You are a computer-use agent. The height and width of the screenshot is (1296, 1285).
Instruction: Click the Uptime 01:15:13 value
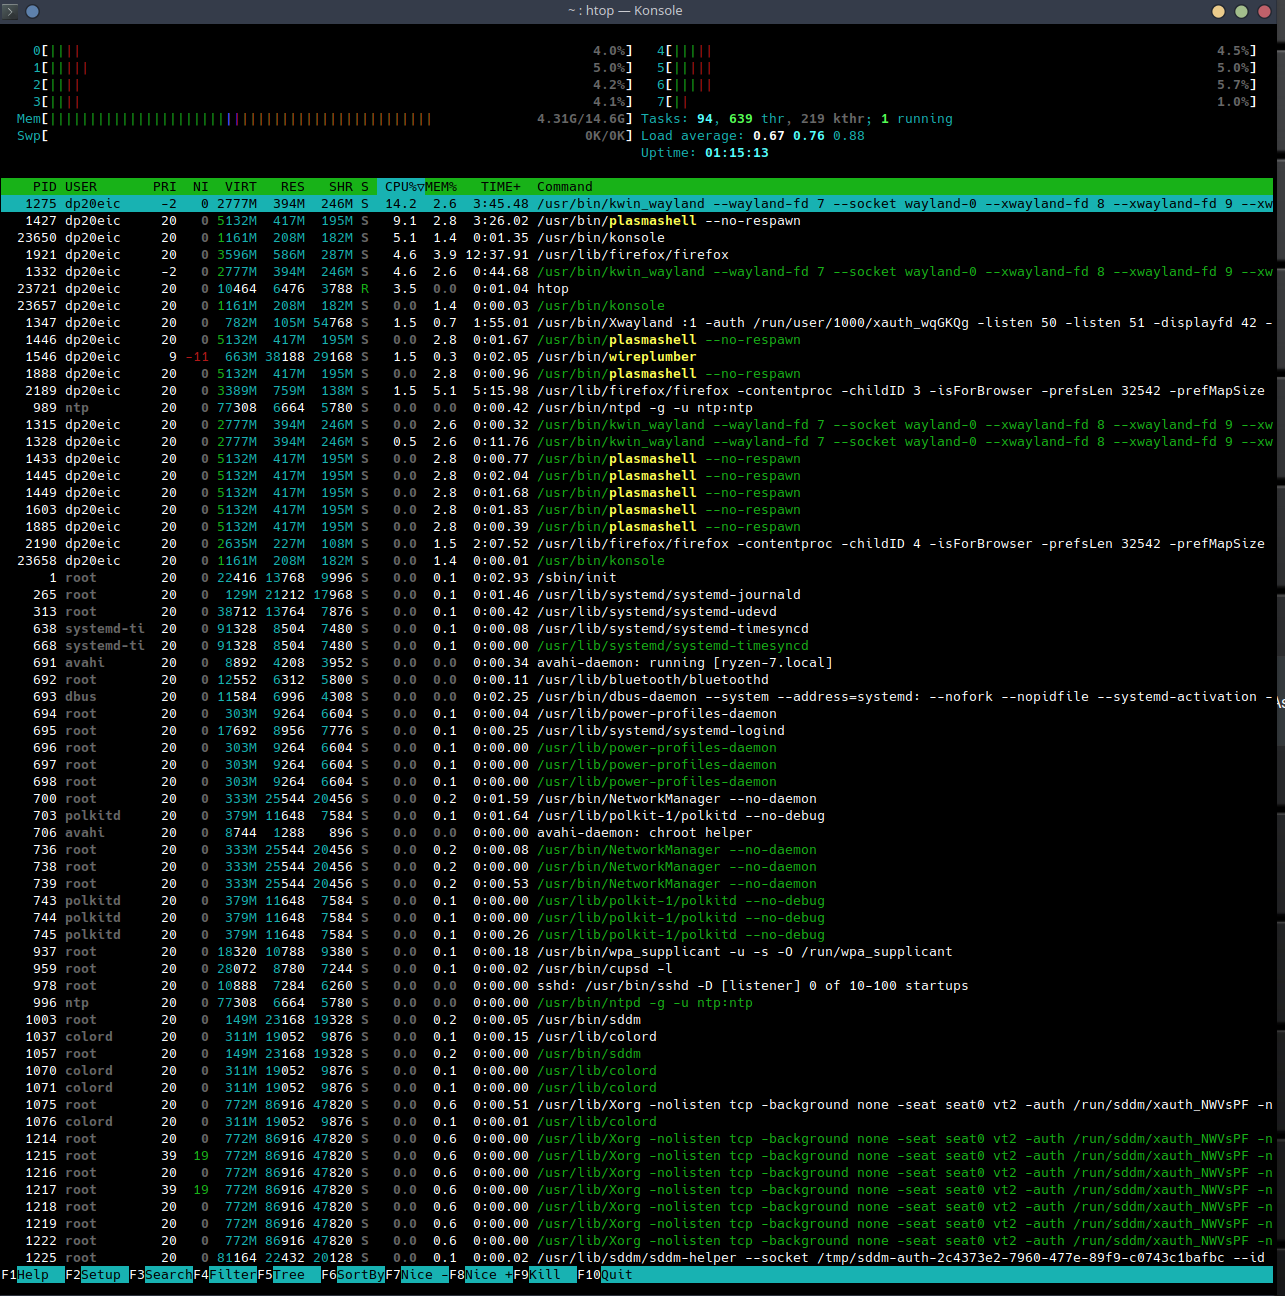pyautogui.click(x=737, y=153)
